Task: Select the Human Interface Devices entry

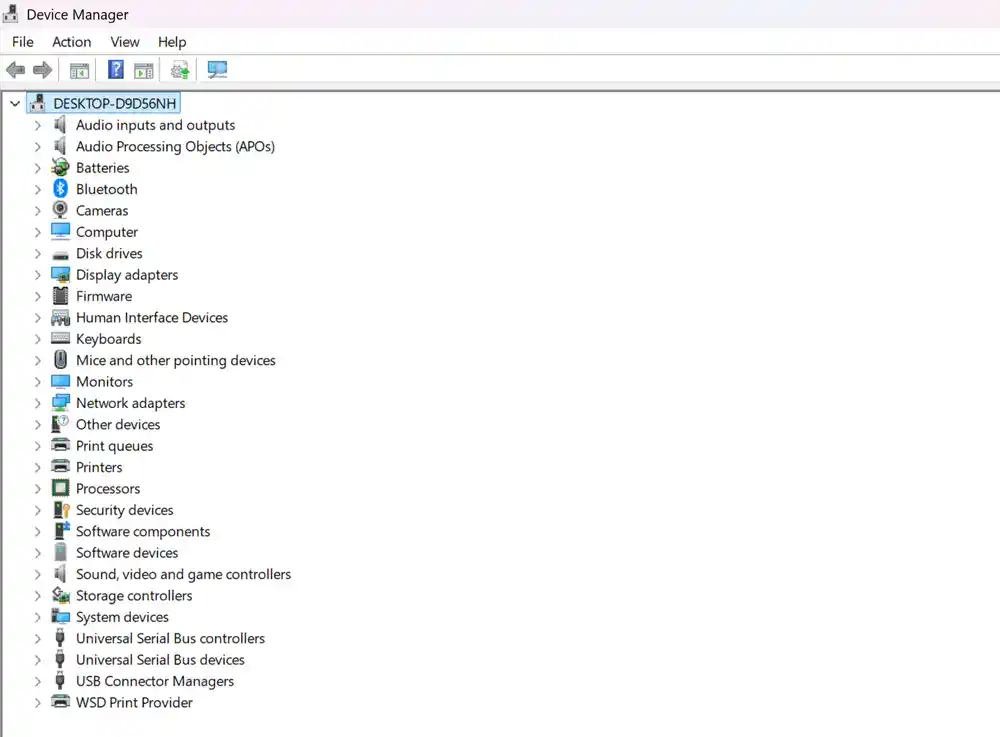Action: tap(152, 318)
